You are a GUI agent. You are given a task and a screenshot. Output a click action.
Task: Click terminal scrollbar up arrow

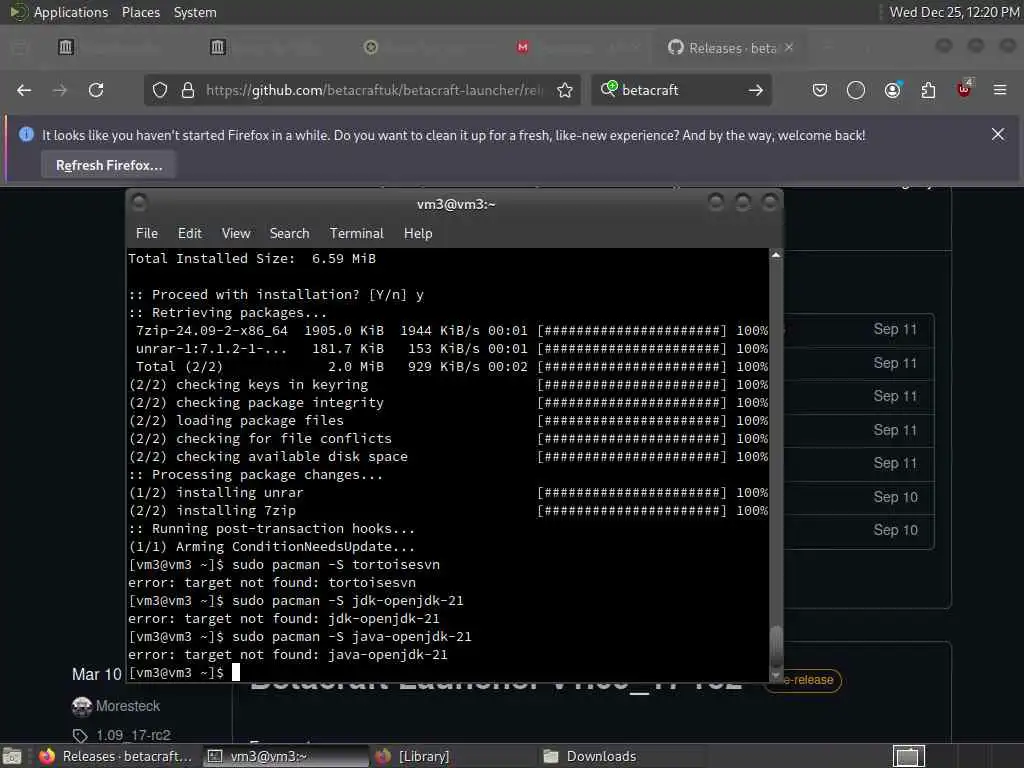[776, 255]
